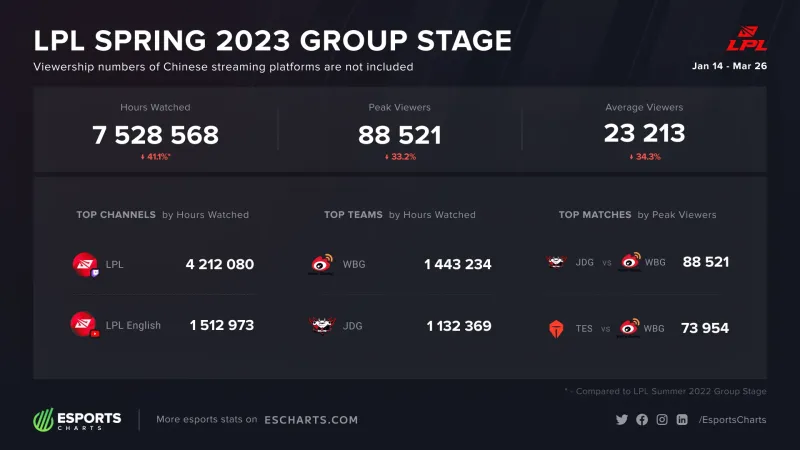Open the Facebook icon in footer
Image resolution: width=800 pixels, height=450 pixels.
(x=642, y=419)
